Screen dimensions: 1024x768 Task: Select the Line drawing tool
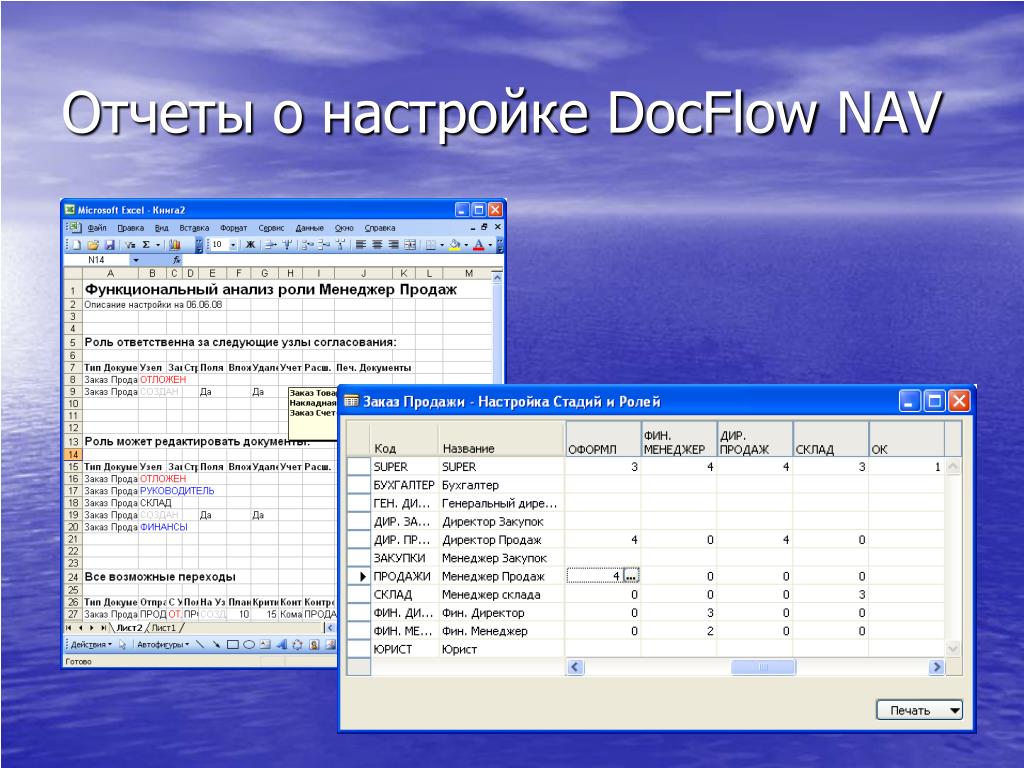[200, 645]
